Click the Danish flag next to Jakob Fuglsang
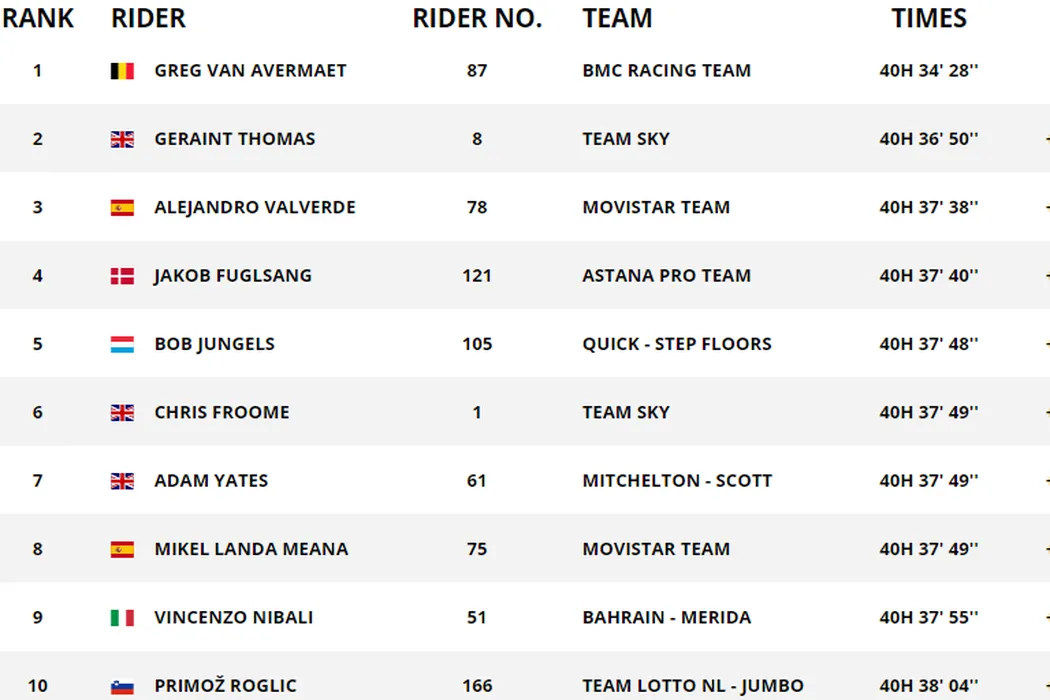The image size is (1050, 700). click(x=122, y=276)
